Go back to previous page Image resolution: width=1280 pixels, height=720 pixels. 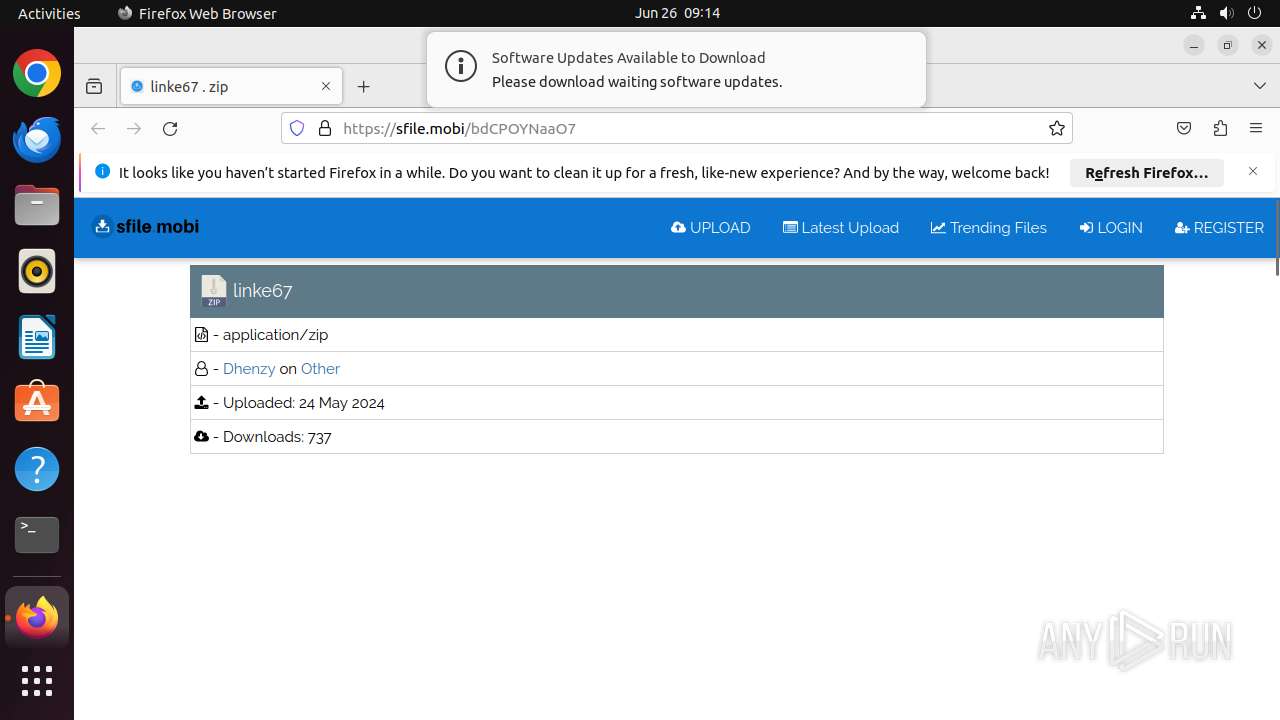[98, 128]
